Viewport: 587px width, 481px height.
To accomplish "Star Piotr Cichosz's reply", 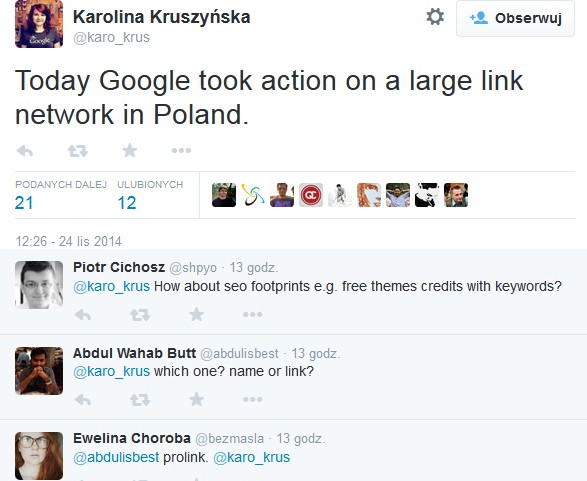I will [x=196, y=314].
